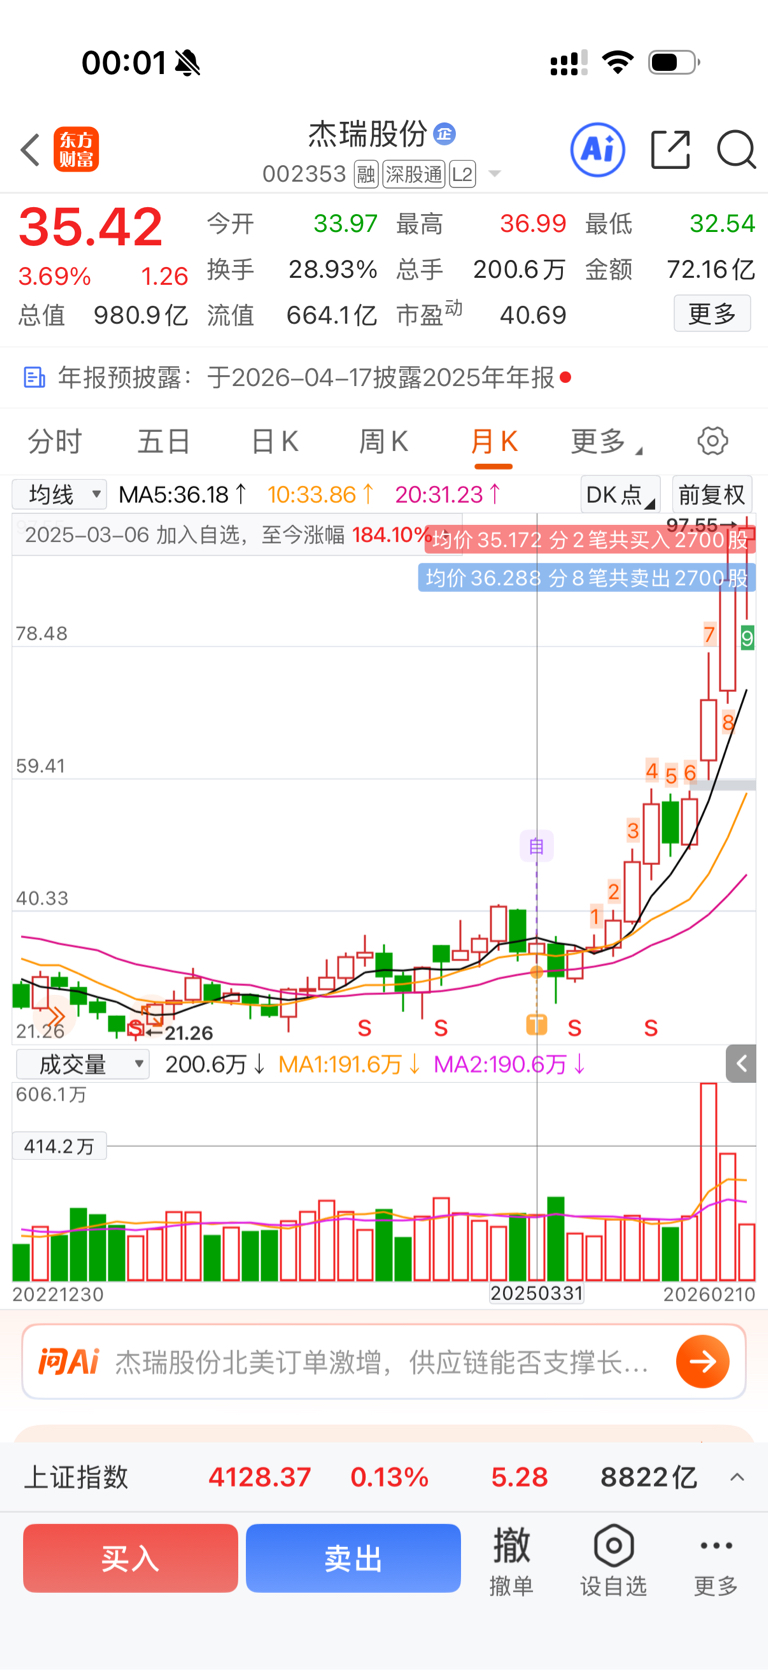The image size is (768, 1670).
Task: Open the DK点 dropdown
Action: 620,495
